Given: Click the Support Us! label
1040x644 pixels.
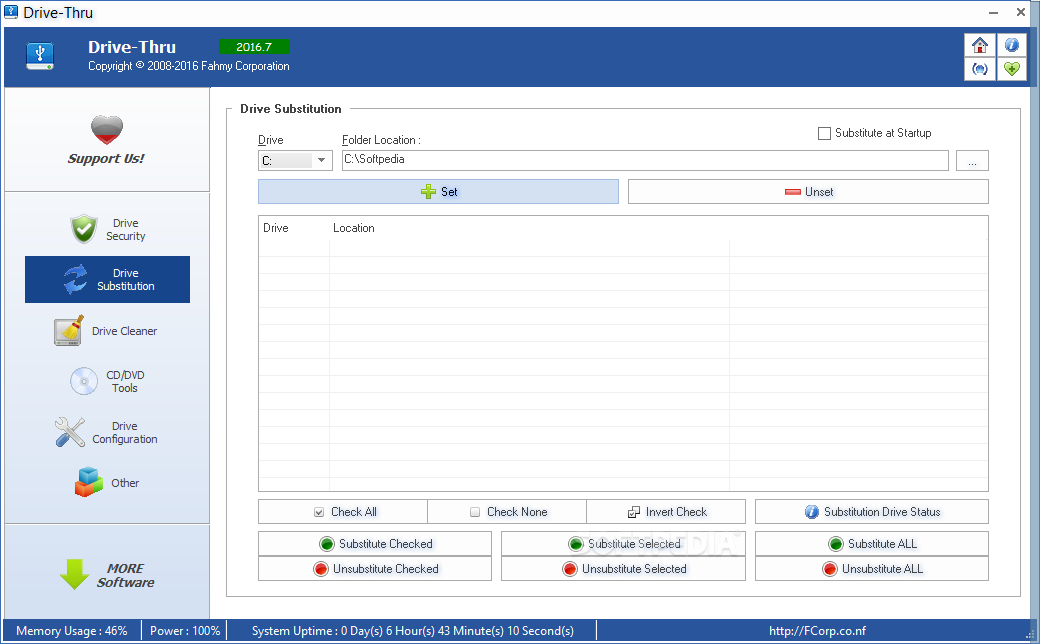Looking at the screenshot, I should (106, 159).
